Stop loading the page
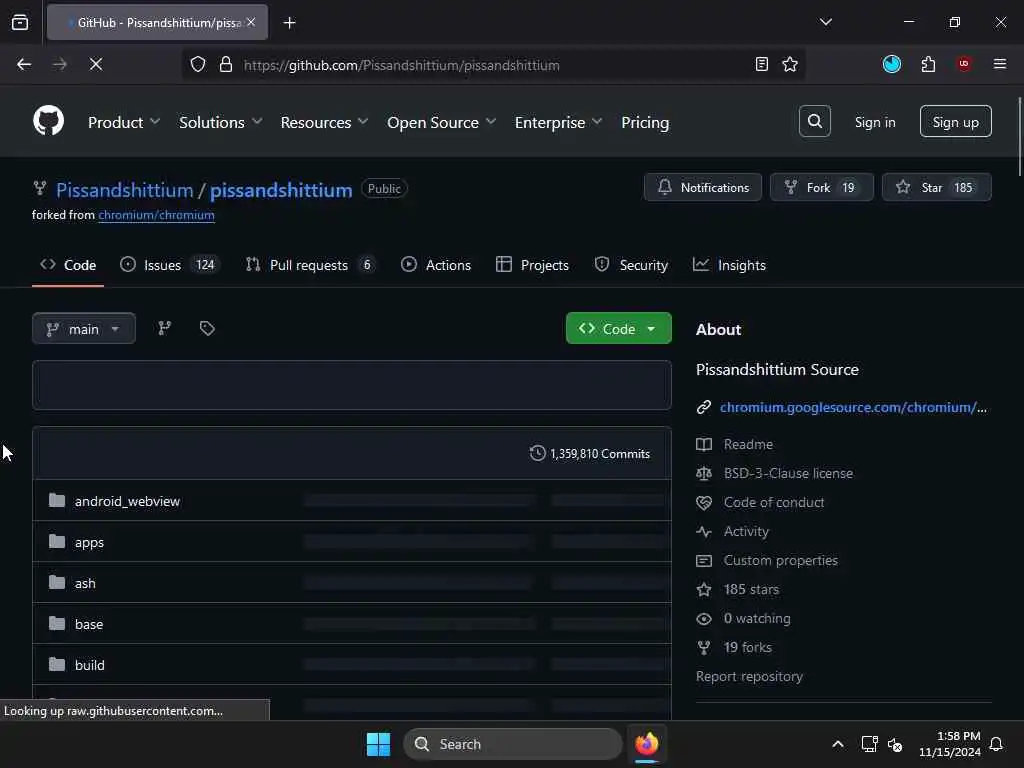 click(96, 64)
